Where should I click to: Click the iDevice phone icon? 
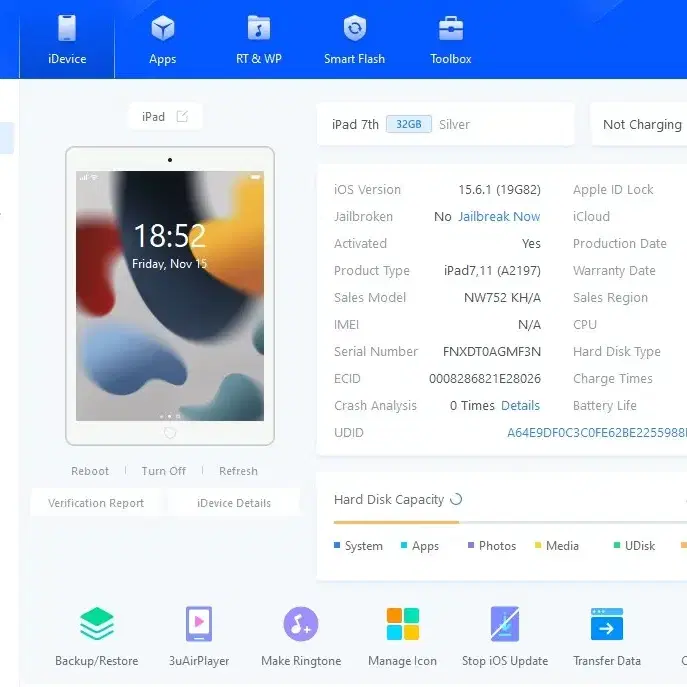coord(67,28)
